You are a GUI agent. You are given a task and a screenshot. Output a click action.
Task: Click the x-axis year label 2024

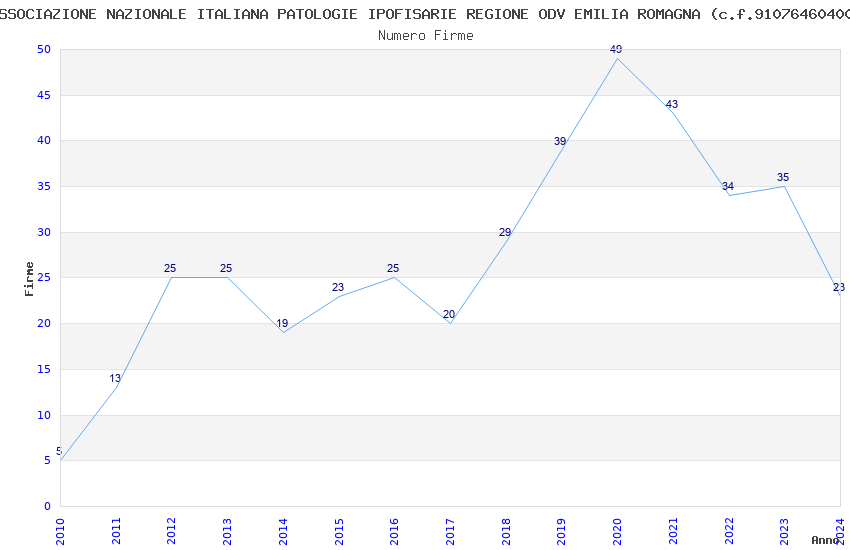pyautogui.click(x=840, y=531)
